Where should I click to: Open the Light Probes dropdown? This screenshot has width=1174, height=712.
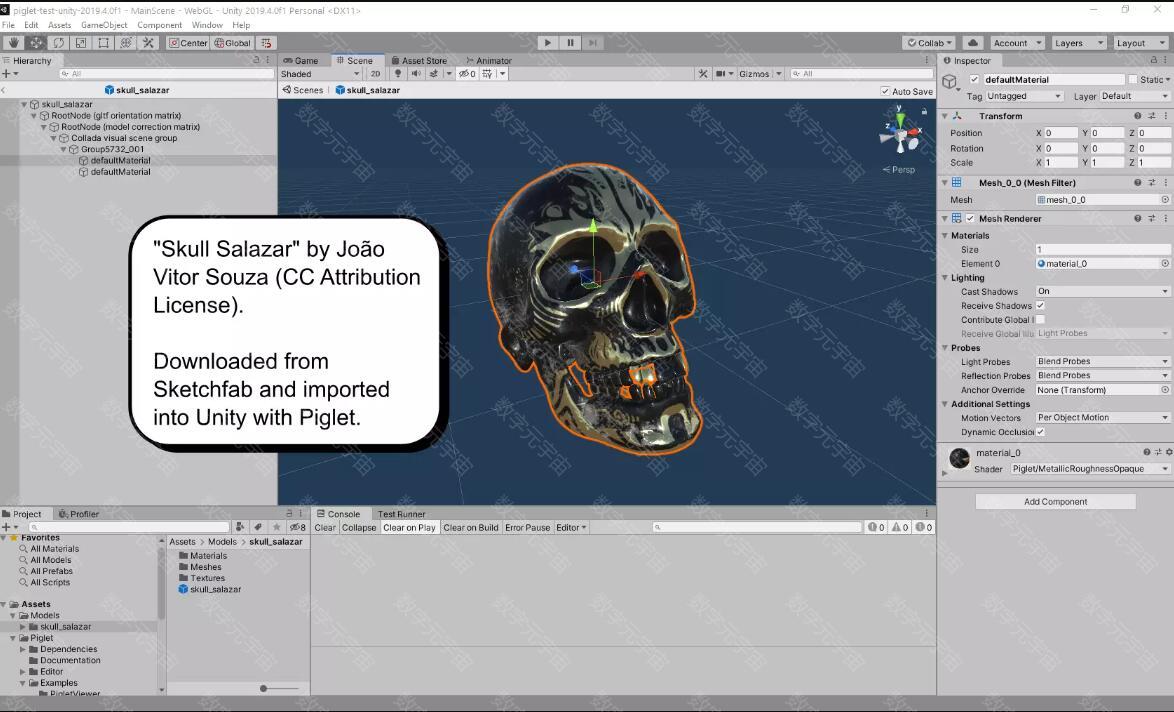tap(1103, 362)
